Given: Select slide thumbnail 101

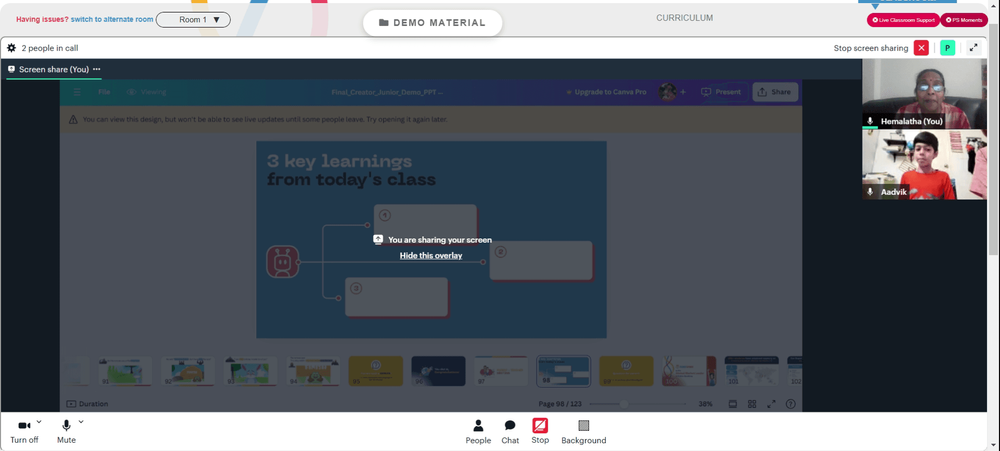Looking at the screenshot, I should (x=751, y=371).
